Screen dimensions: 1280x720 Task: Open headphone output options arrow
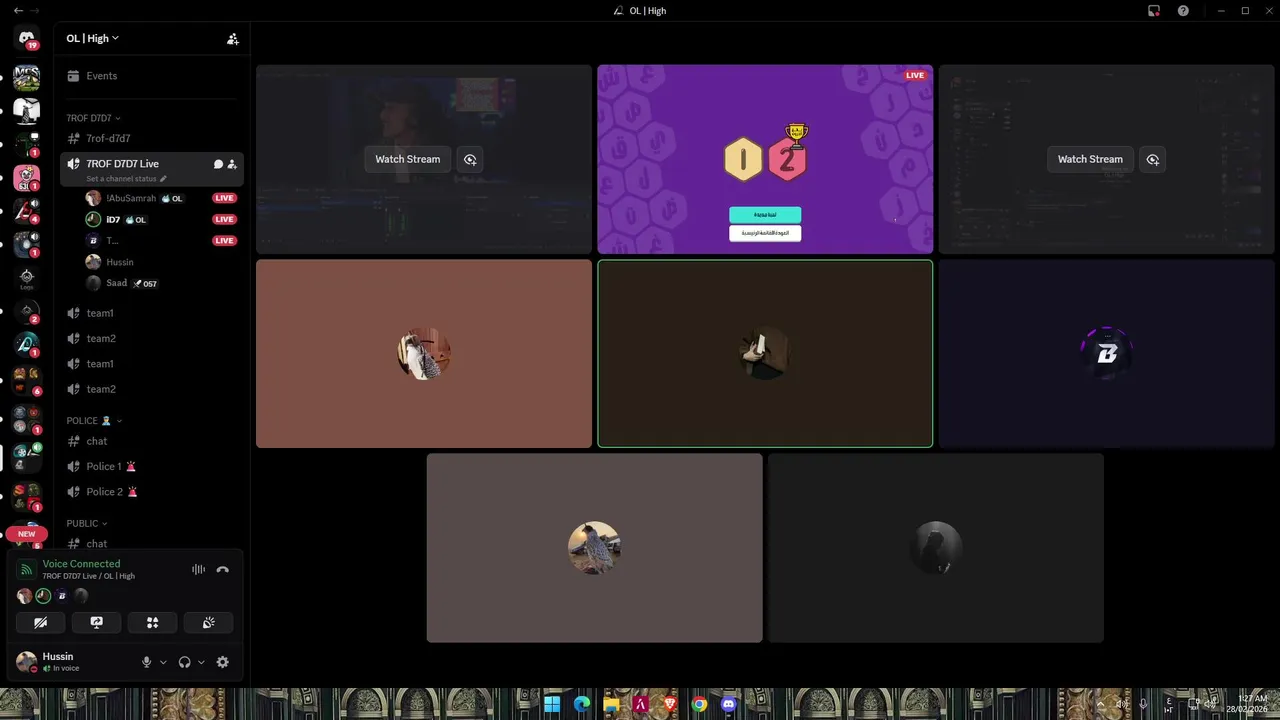click(x=201, y=662)
